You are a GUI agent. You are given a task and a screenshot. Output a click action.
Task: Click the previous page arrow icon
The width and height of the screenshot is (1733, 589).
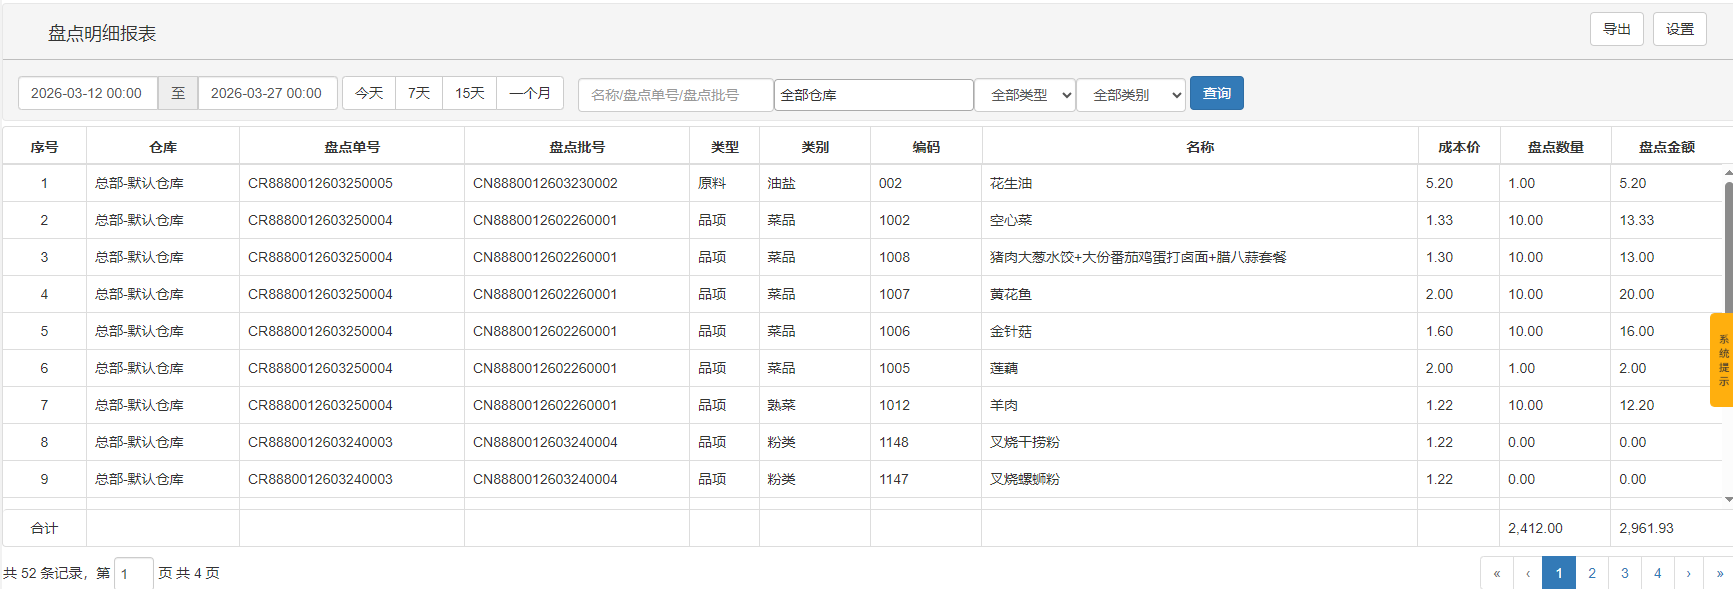click(x=1528, y=573)
